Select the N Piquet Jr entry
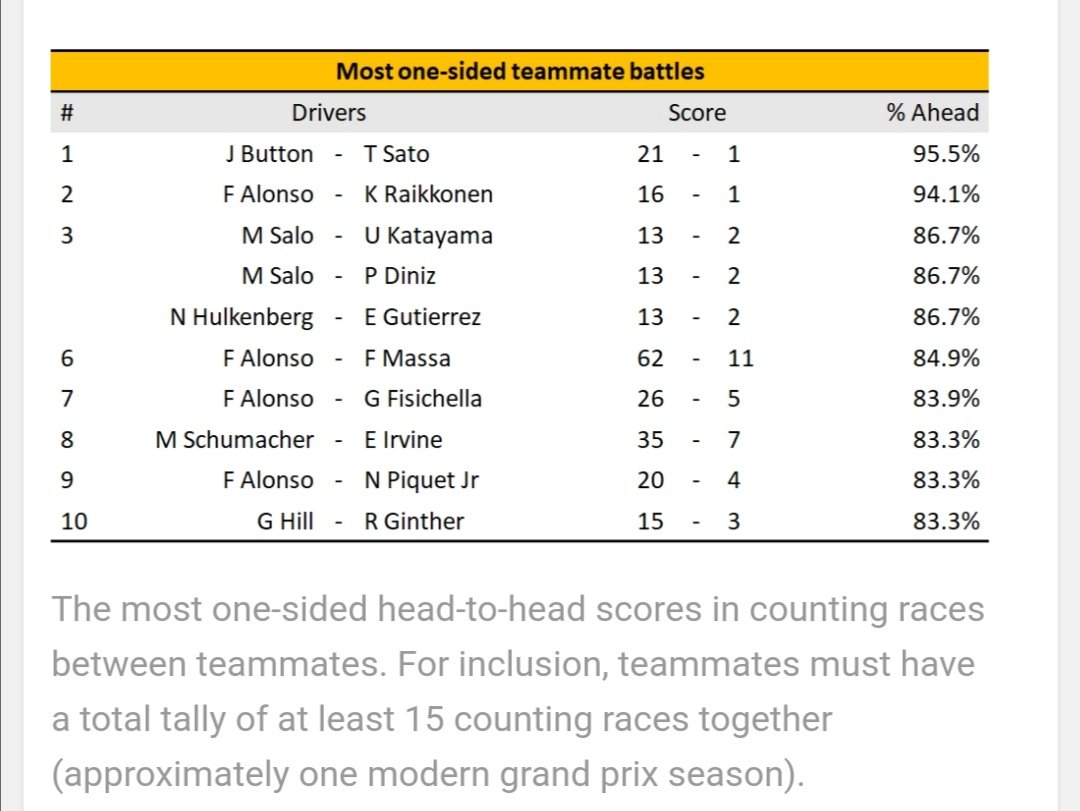Screen dimensions: 1080x811 [421, 480]
